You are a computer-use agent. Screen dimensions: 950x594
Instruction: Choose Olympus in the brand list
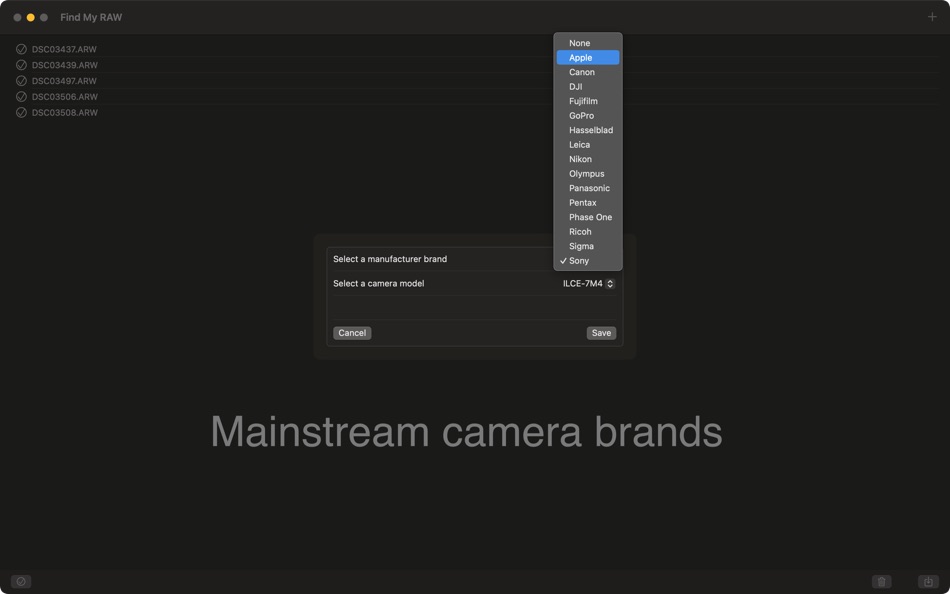tap(588, 174)
